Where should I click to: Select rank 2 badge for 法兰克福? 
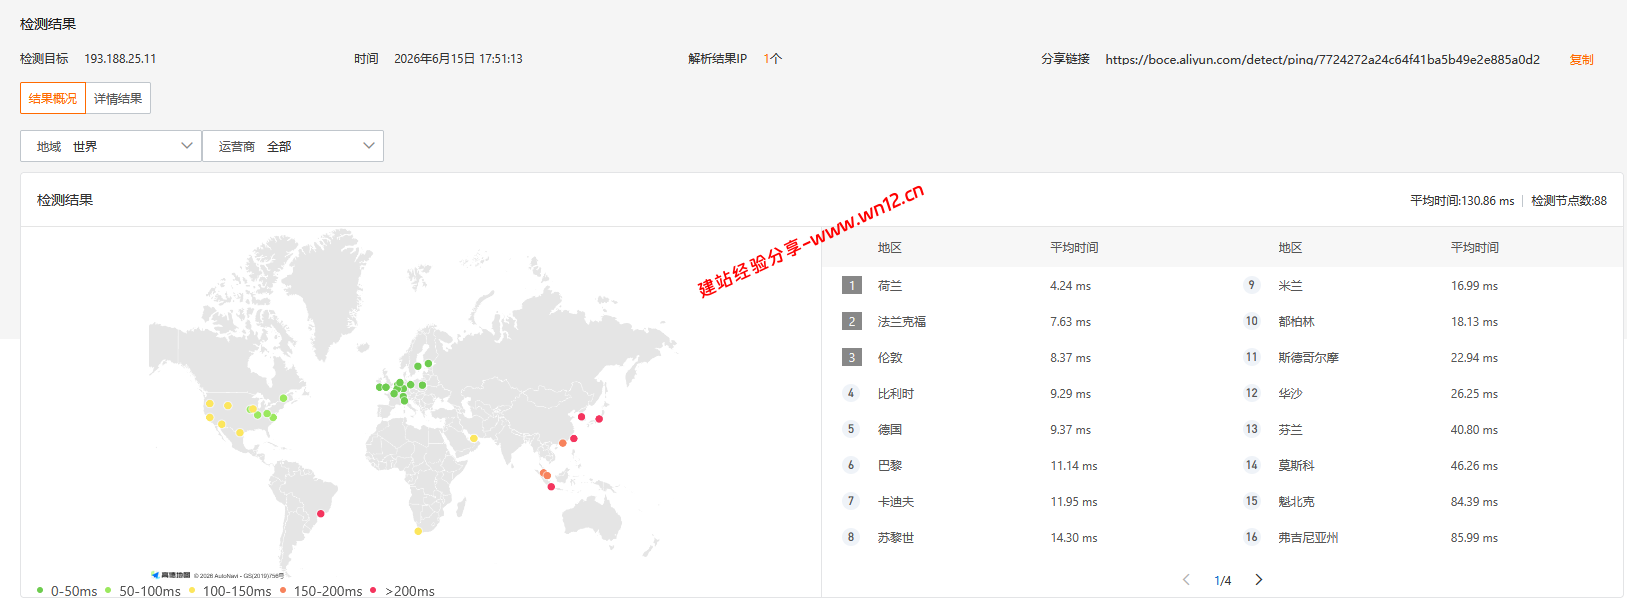click(852, 321)
